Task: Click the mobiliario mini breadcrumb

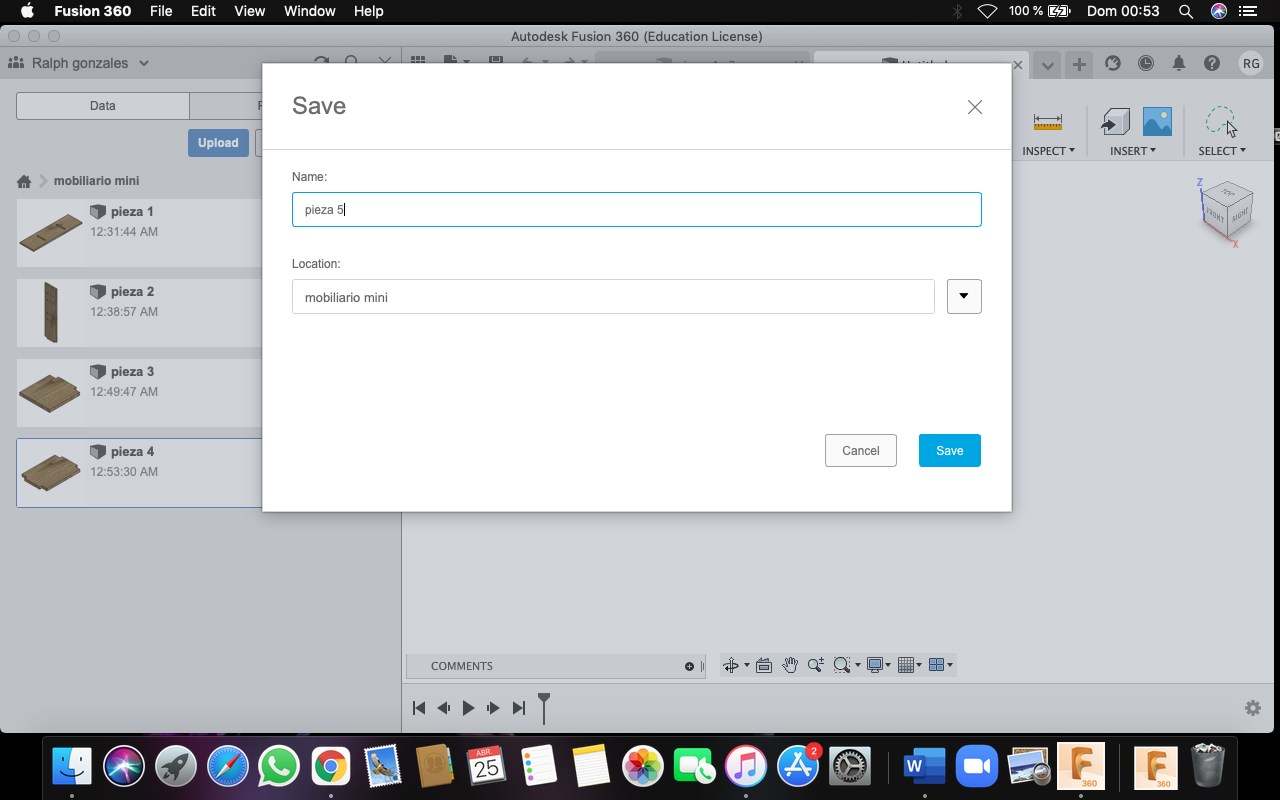Action: pos(96,181)
